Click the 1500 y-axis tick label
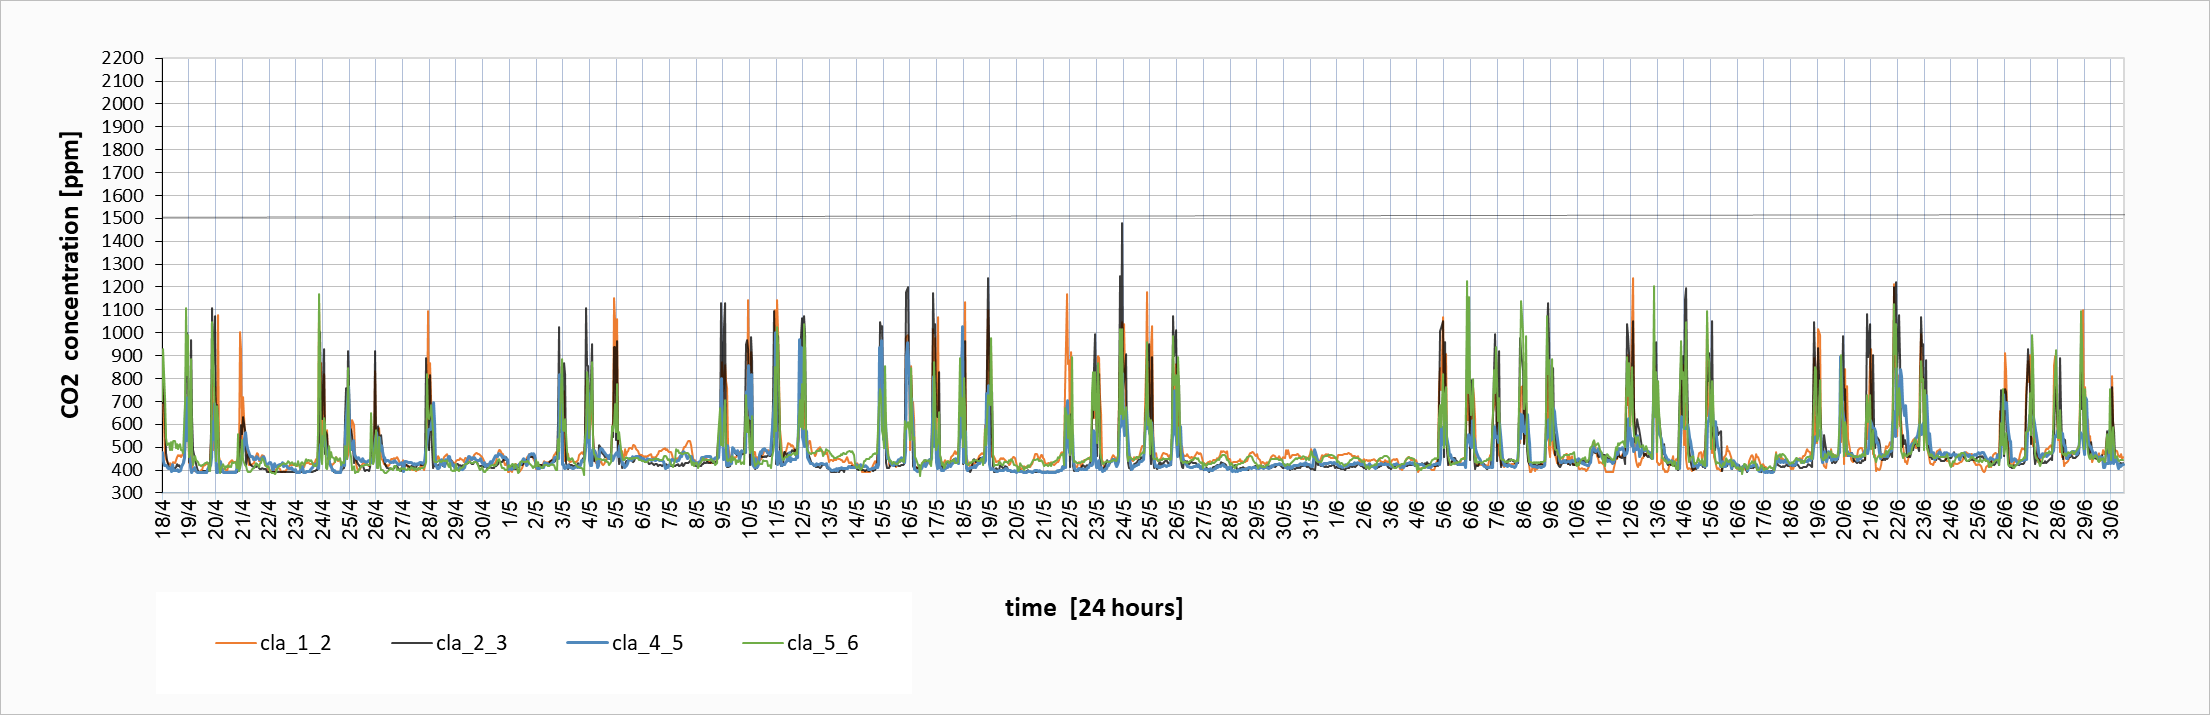 click(x=122, y=218)
